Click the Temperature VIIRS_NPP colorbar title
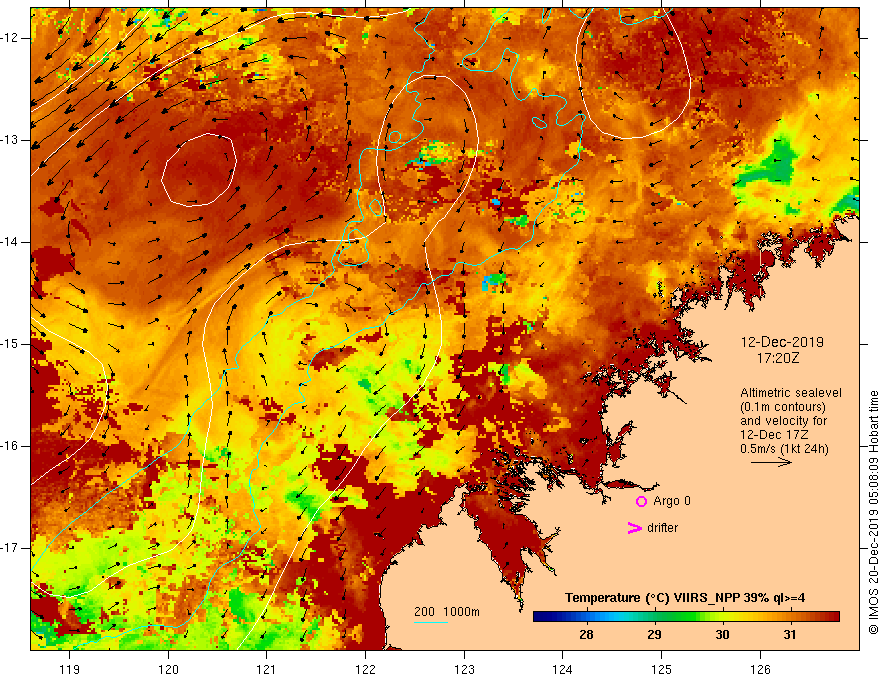880x680 pixels. [x=685, y=598]
